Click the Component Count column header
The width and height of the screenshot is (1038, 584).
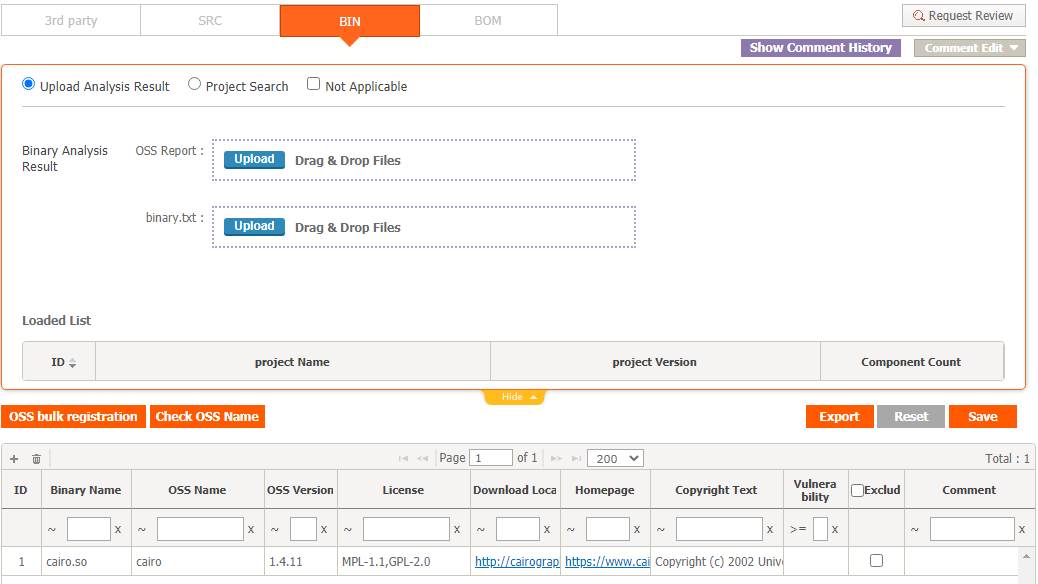click(911, 362)
